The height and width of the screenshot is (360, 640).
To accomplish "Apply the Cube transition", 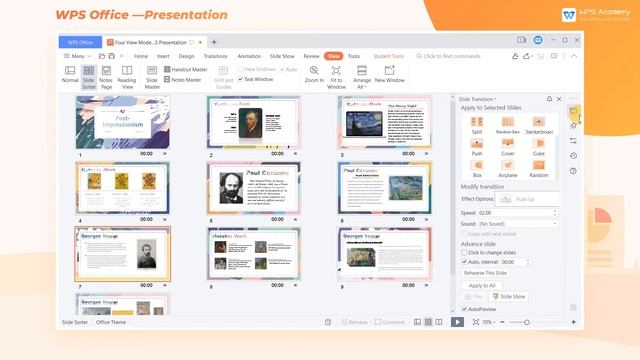I will pyautogui.click(x=539, y=147).
